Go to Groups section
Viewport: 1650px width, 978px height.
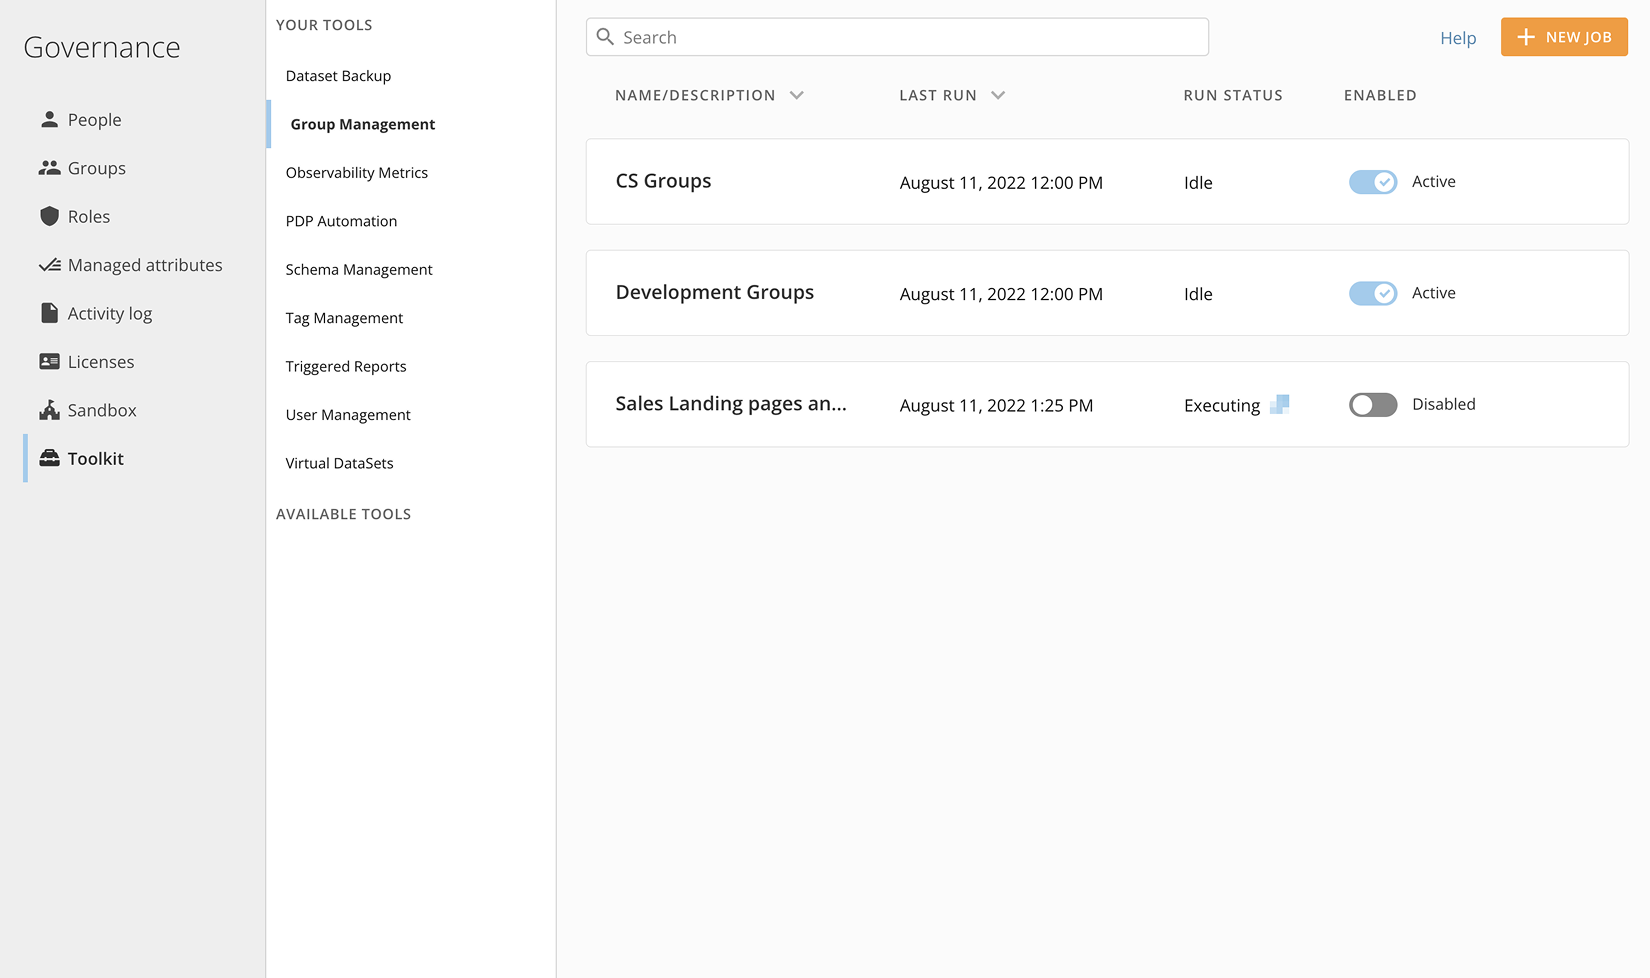pos(97,168)
